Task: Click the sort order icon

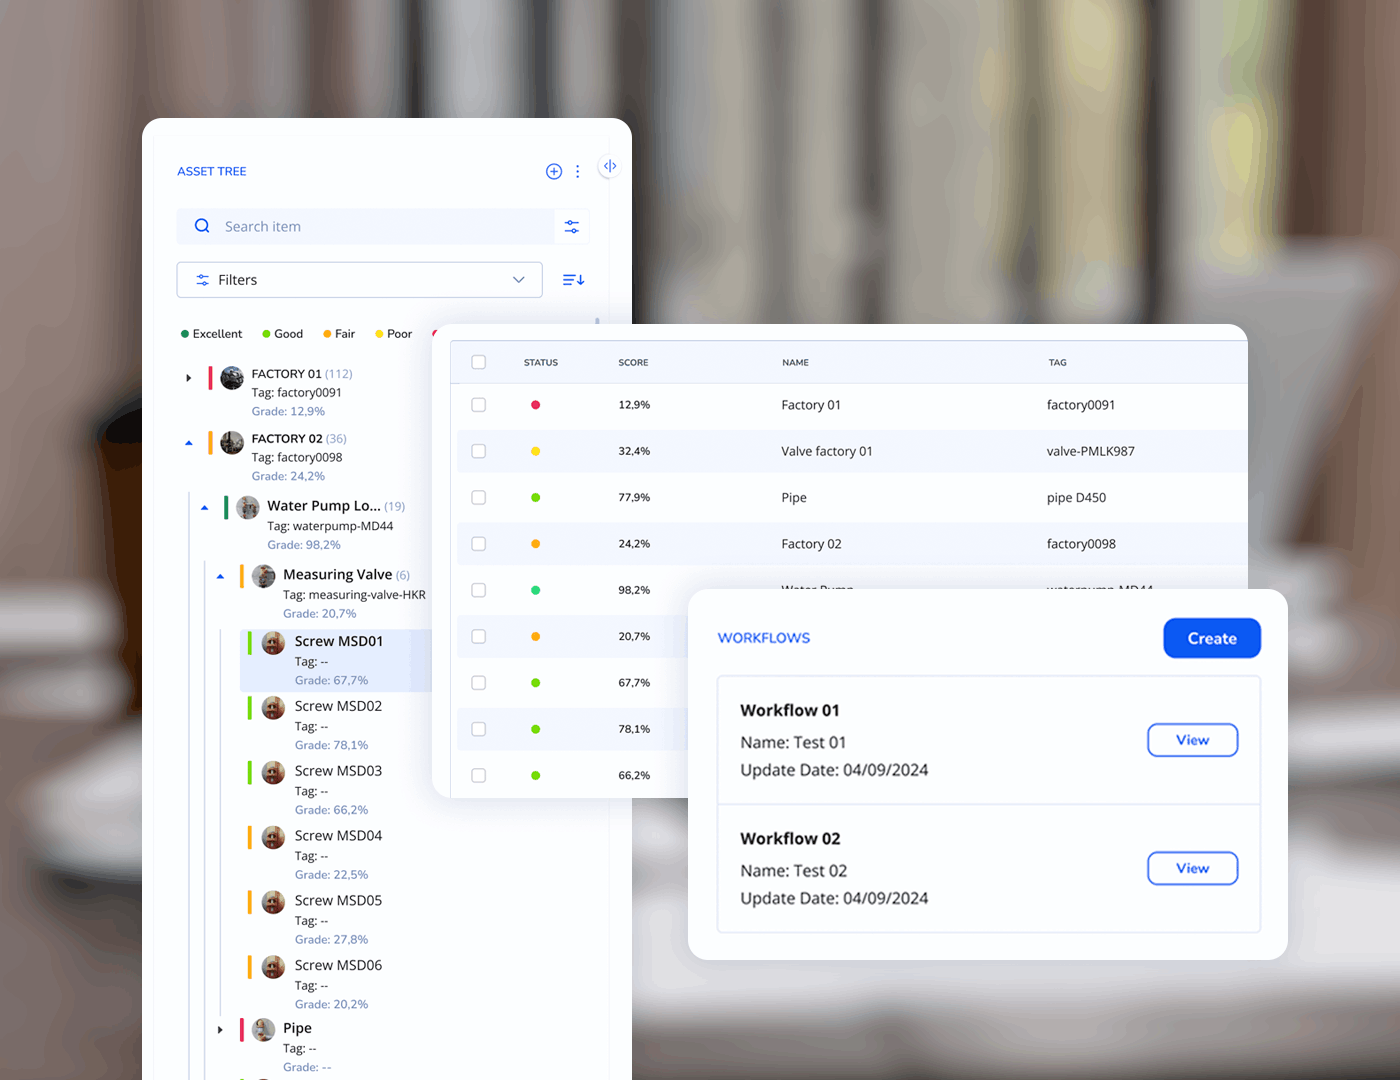Action: pos(573,280)
